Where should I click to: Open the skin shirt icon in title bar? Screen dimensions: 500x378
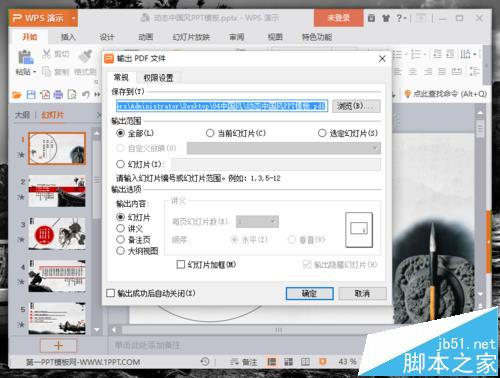[x=386, y=18]
